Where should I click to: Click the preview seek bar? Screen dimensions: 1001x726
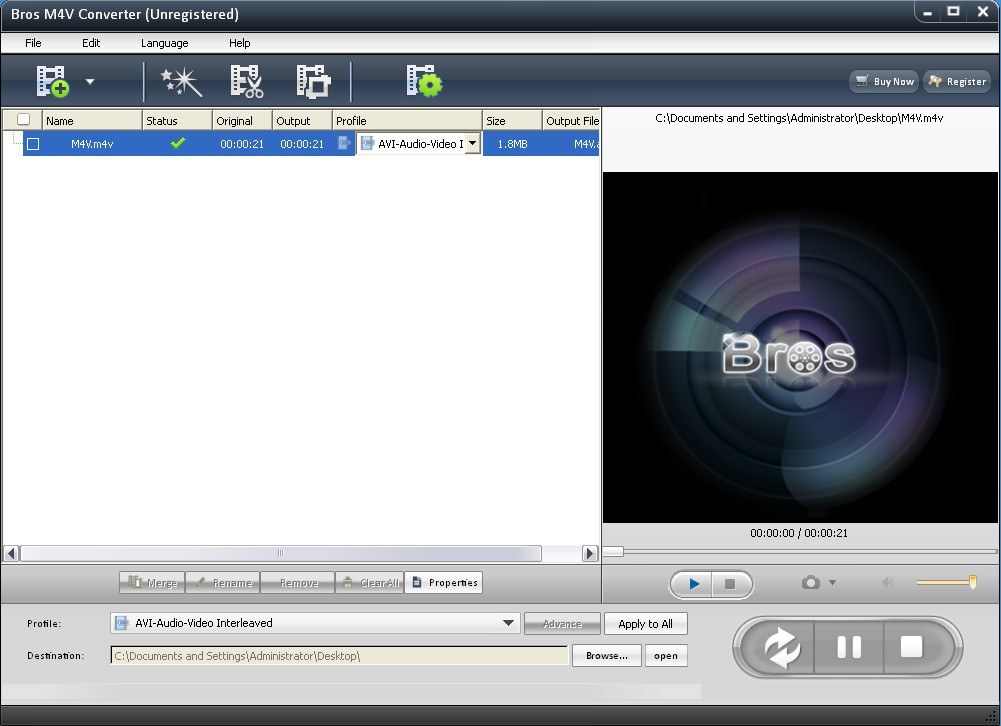pos(801,552)
